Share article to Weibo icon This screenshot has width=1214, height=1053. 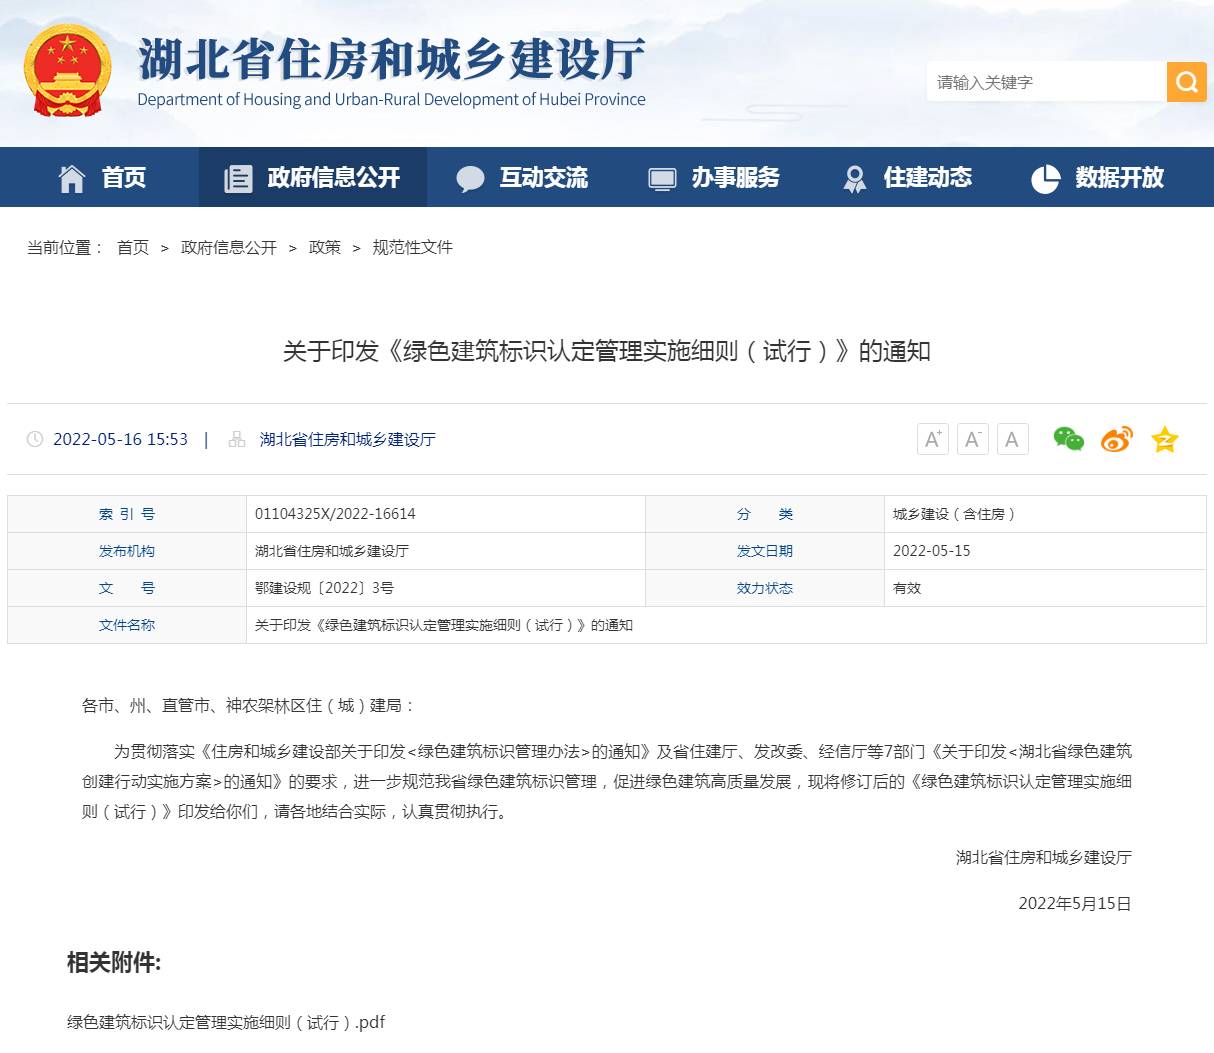[x=1116, y=439]
